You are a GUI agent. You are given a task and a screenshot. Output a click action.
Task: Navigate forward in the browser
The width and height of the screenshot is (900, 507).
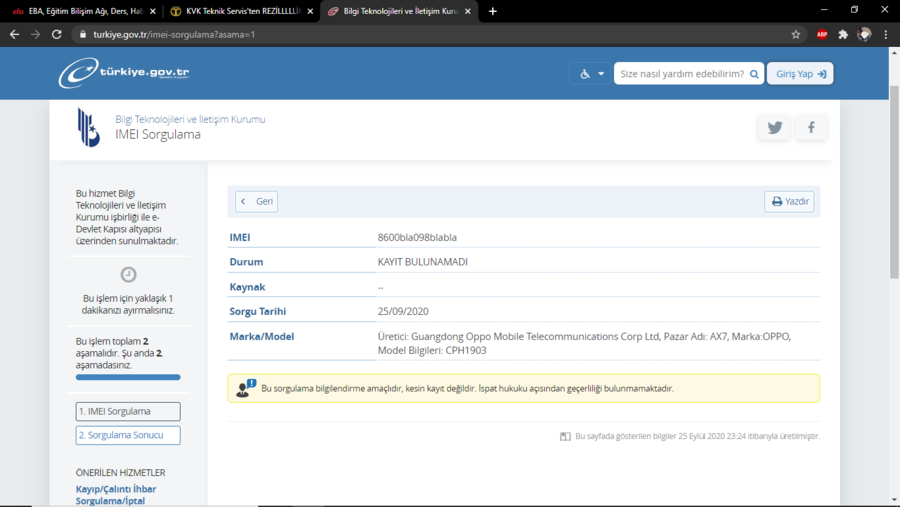(x=36, y=34)
